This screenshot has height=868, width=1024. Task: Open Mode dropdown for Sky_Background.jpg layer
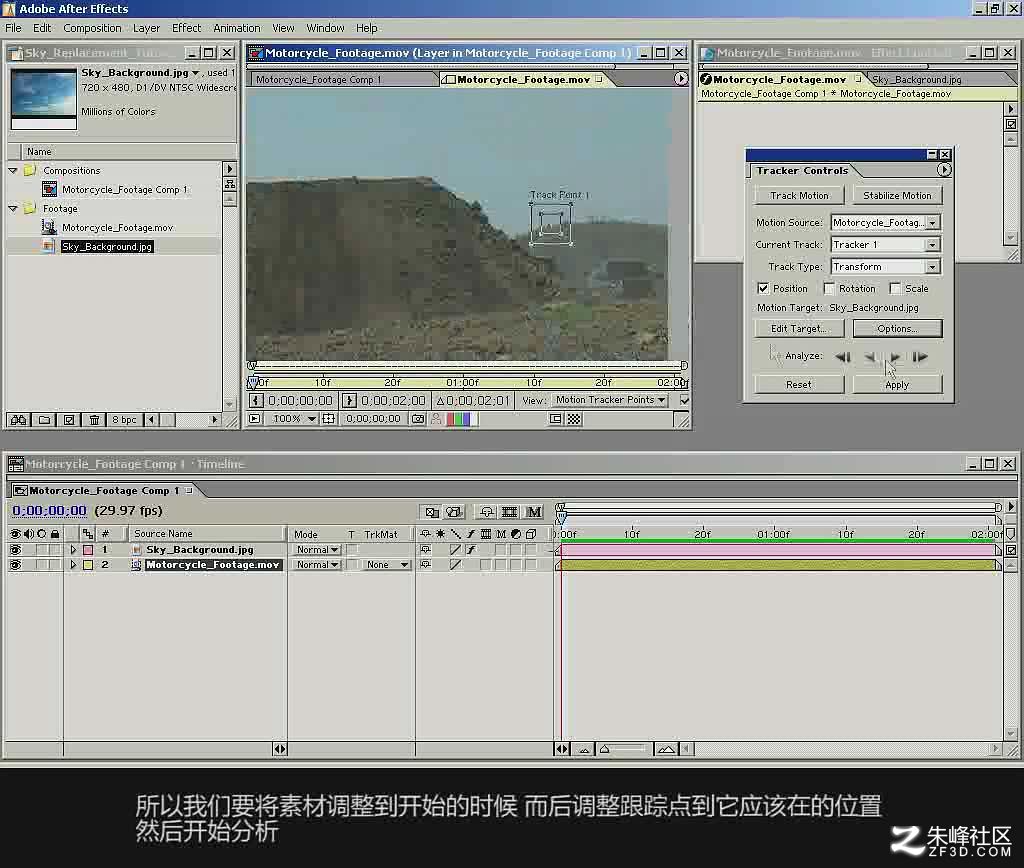[x=316, y=550]
